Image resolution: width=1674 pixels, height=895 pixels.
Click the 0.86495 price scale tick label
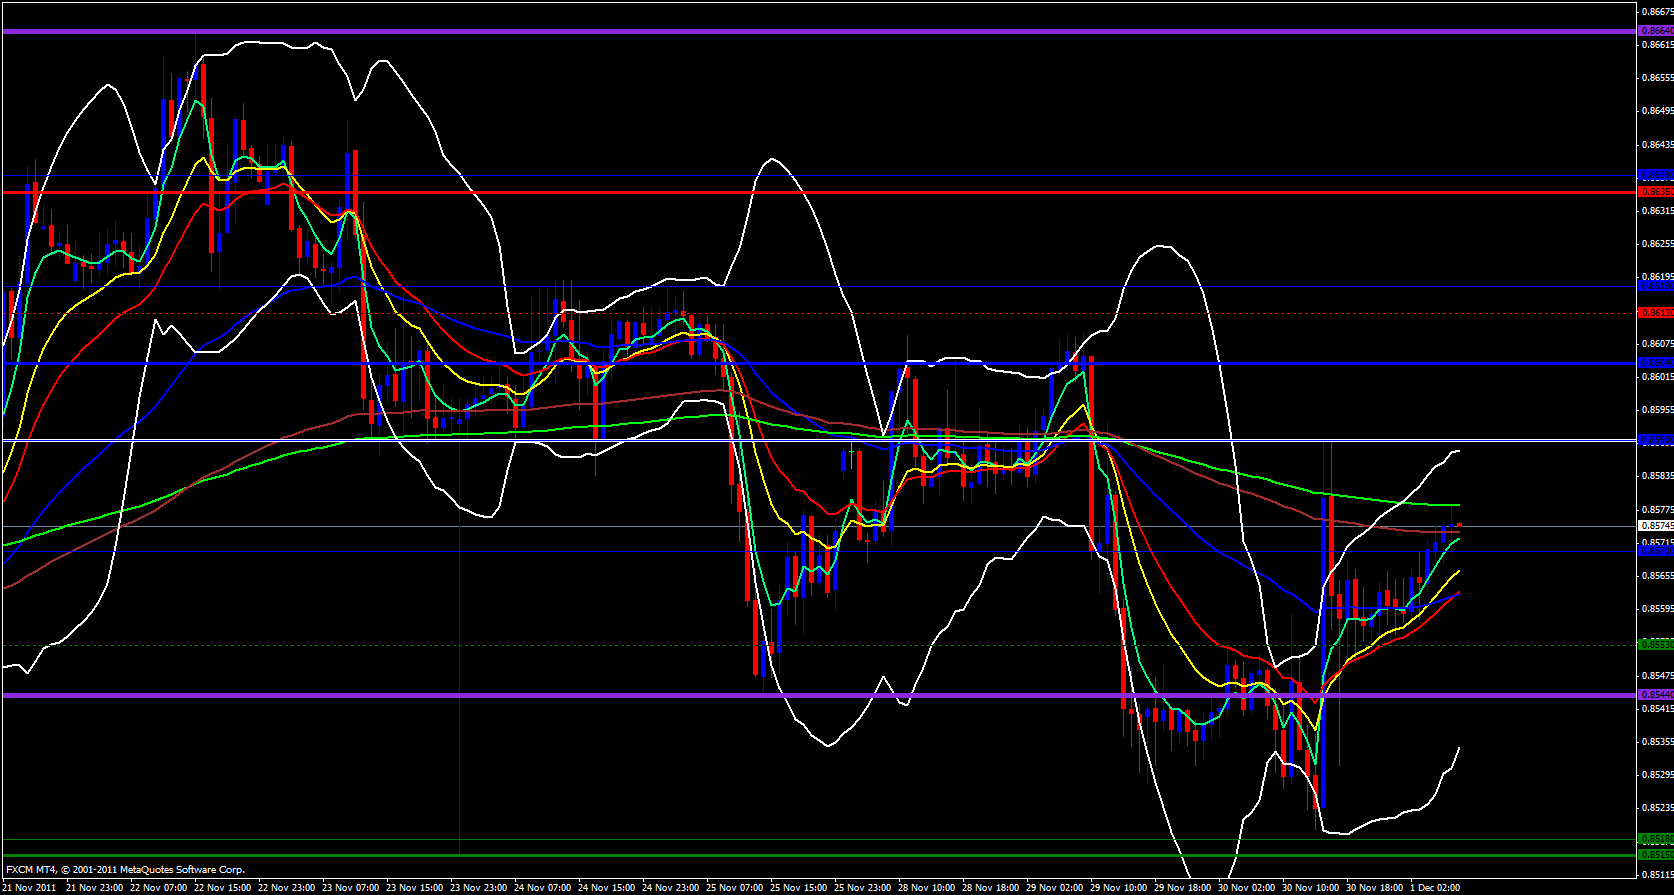(1655, 111)
